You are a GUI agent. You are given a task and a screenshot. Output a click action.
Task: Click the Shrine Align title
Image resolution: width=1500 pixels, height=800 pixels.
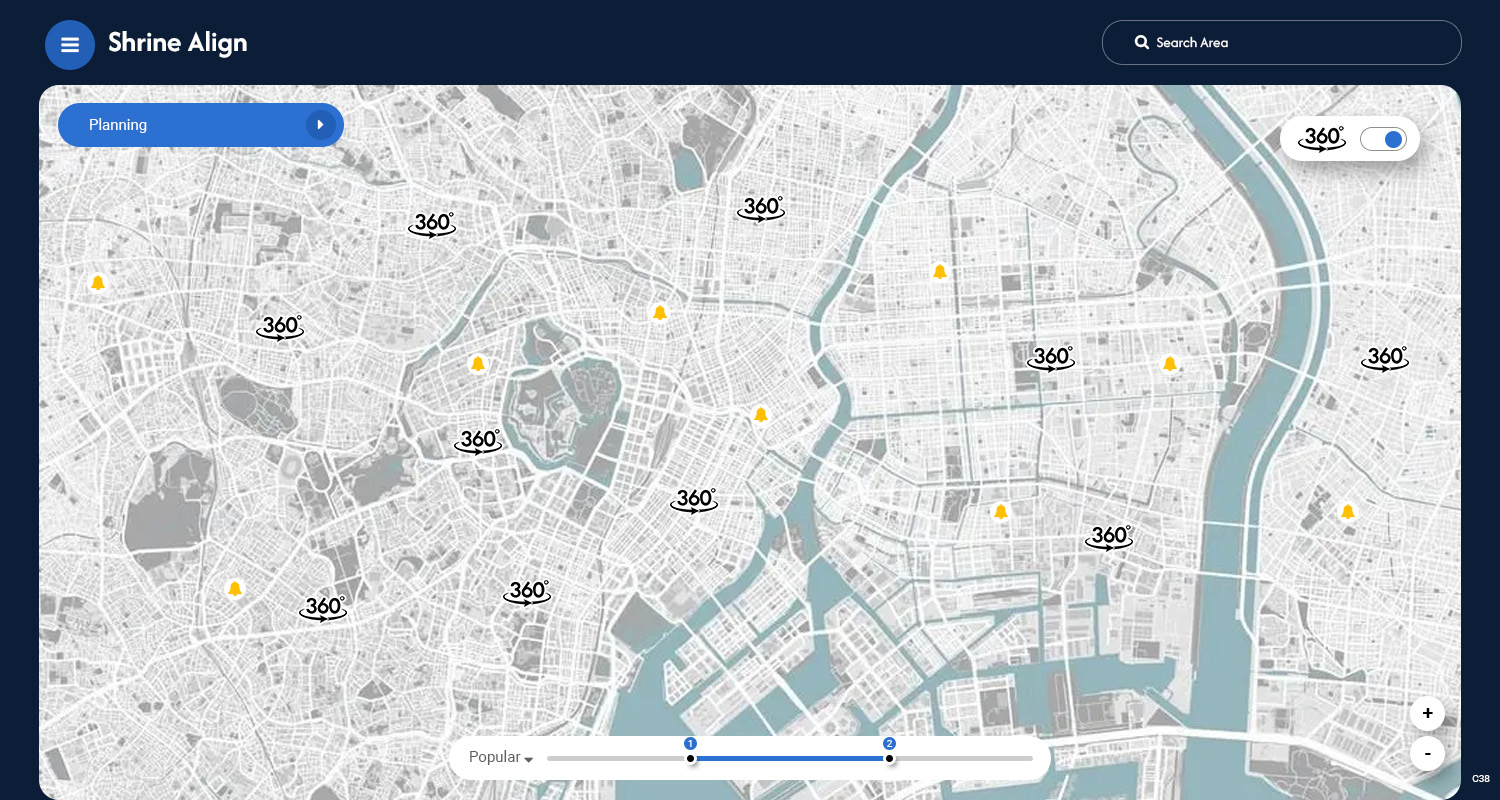(x=177, y=43)
